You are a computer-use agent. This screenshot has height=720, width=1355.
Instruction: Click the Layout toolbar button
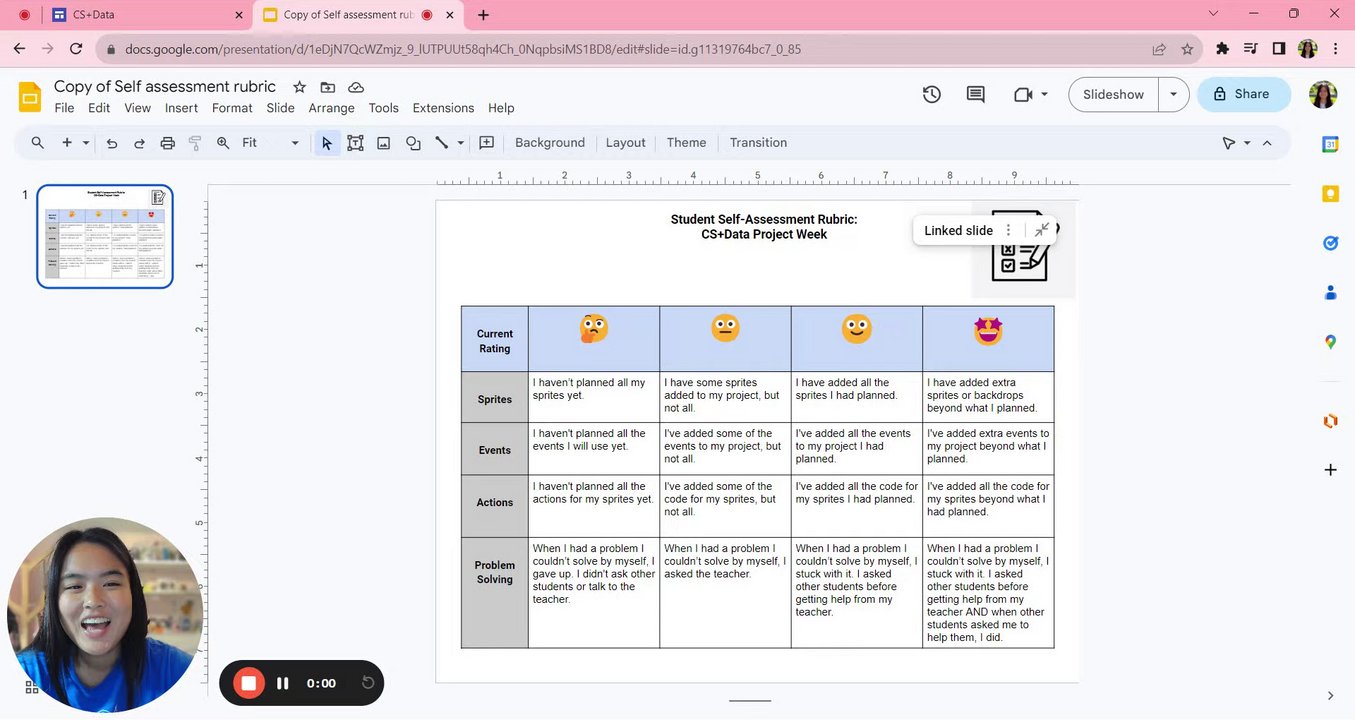pos(626,143)
